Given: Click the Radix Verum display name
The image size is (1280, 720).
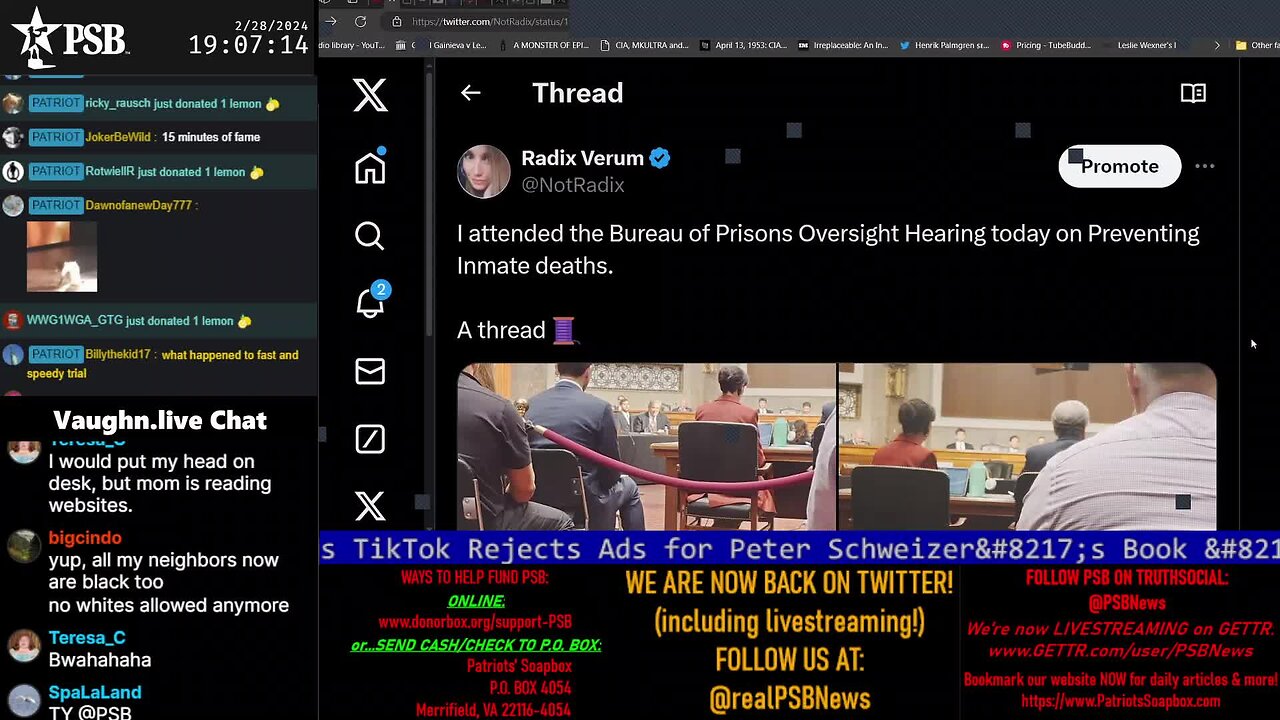Looking at the screenshot, I should click(x=582, y=158).
